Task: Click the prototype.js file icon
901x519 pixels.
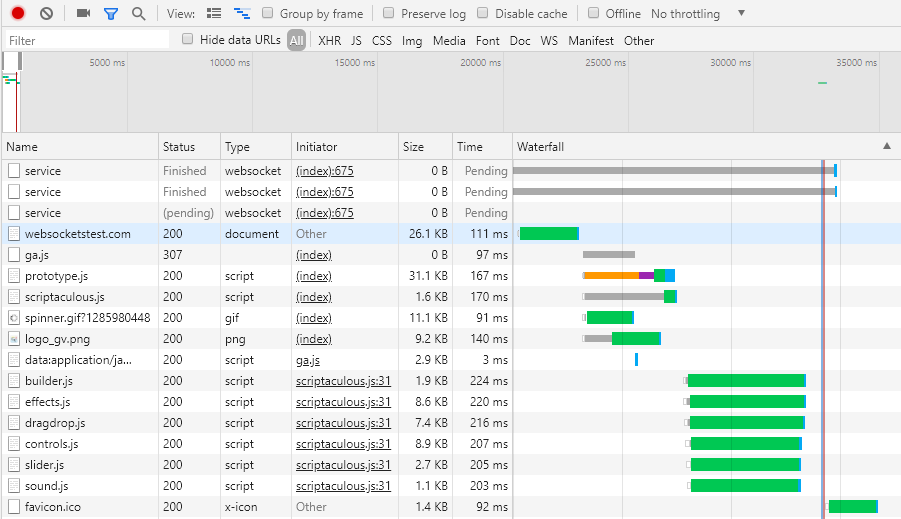Action: point(14,276)
